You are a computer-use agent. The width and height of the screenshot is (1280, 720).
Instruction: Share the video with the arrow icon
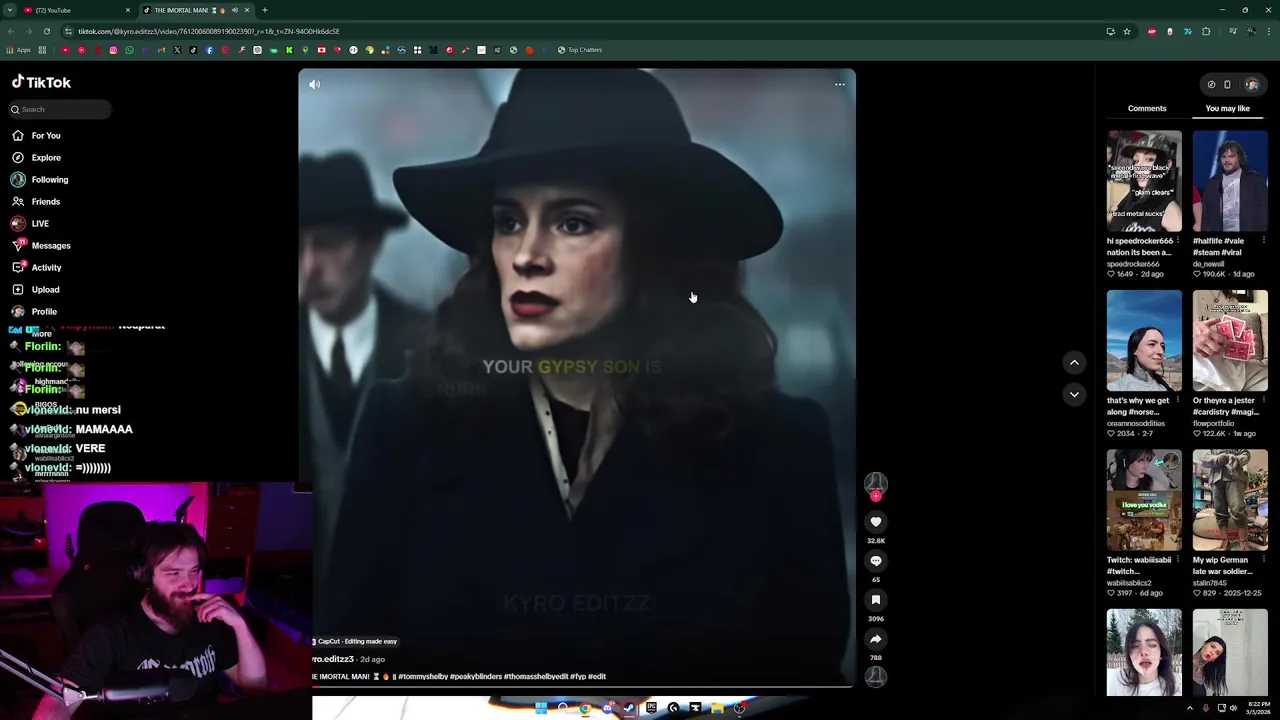[875, 639]
